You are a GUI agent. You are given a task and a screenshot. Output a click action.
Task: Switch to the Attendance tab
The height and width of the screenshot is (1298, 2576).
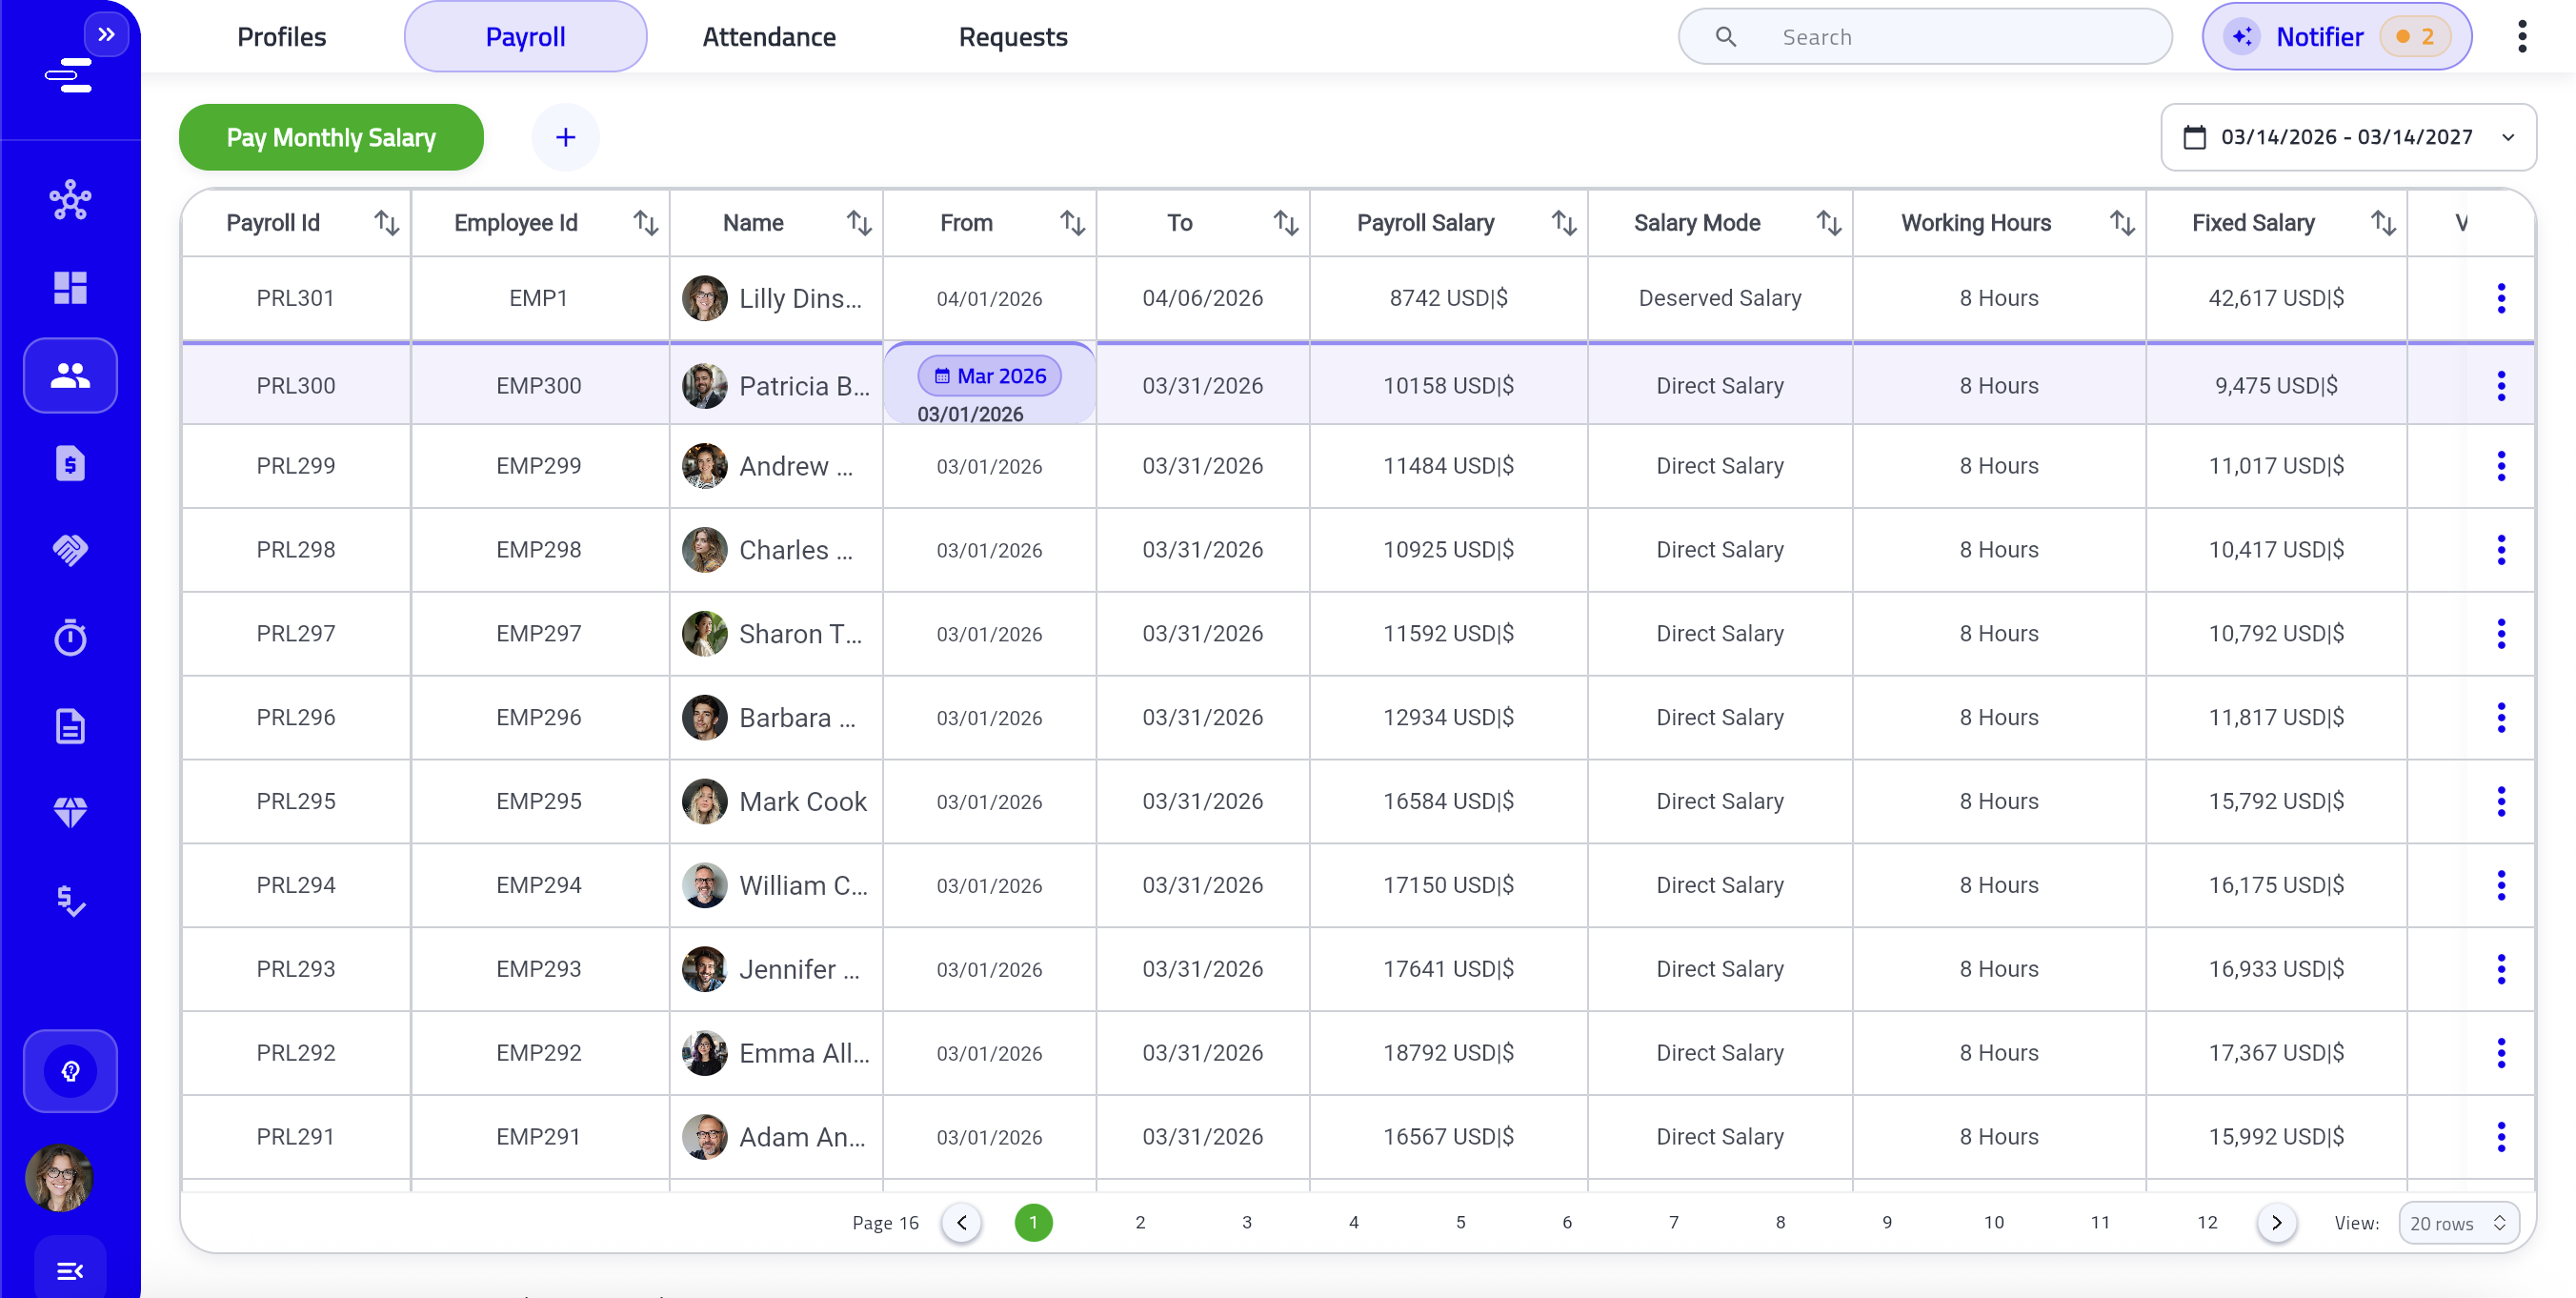point(769,36)
